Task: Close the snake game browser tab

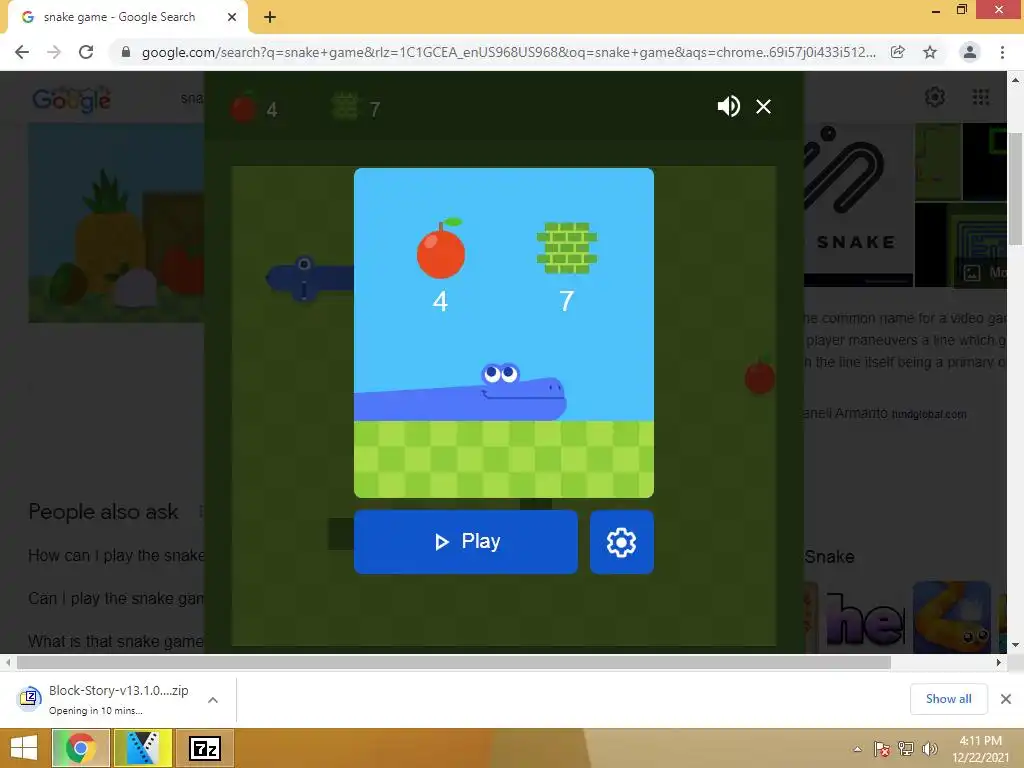Action: [x=232, y=17]
